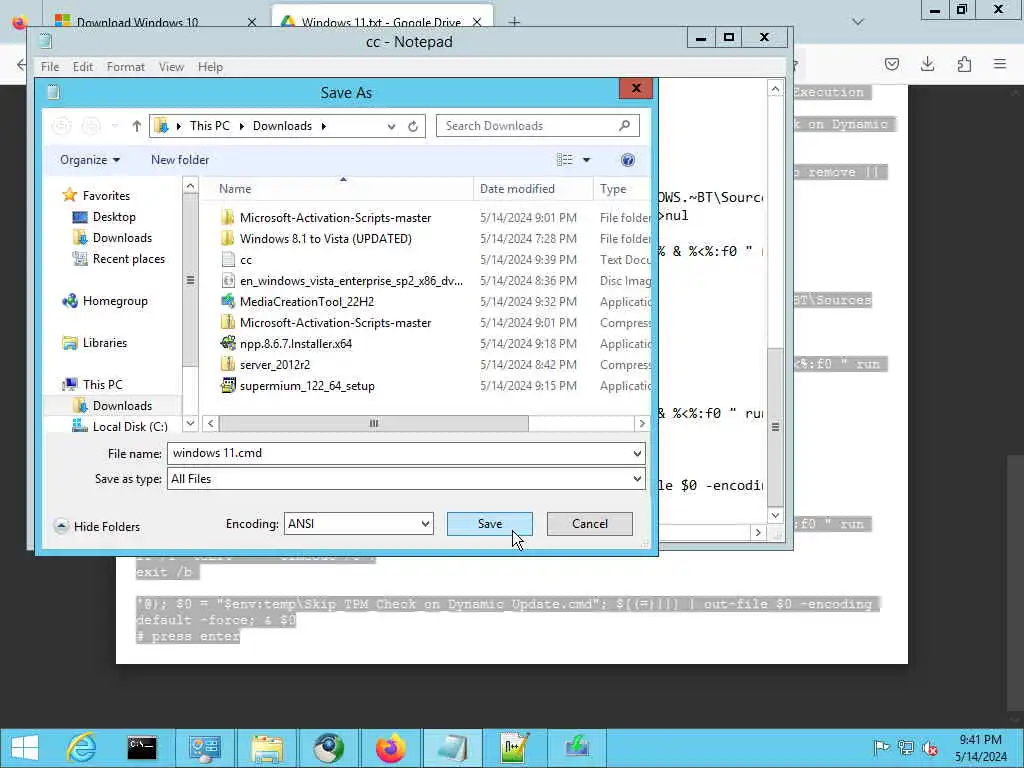Select Favorites in navigation pane
The width and height of the screenshot is (1024, 768).
click(x=106, y=196)
